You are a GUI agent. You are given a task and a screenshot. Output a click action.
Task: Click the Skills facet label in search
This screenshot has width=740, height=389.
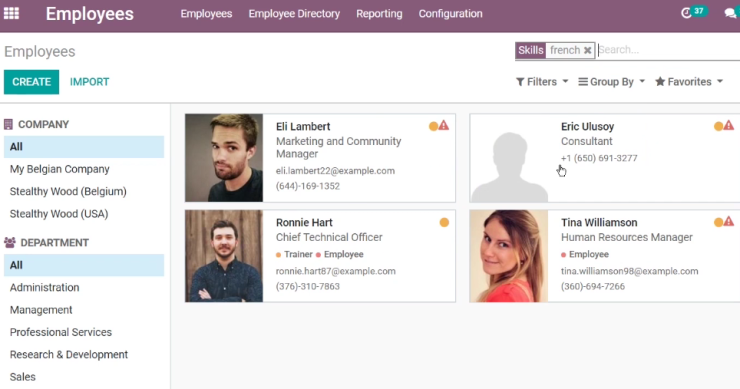click(530, 50)
